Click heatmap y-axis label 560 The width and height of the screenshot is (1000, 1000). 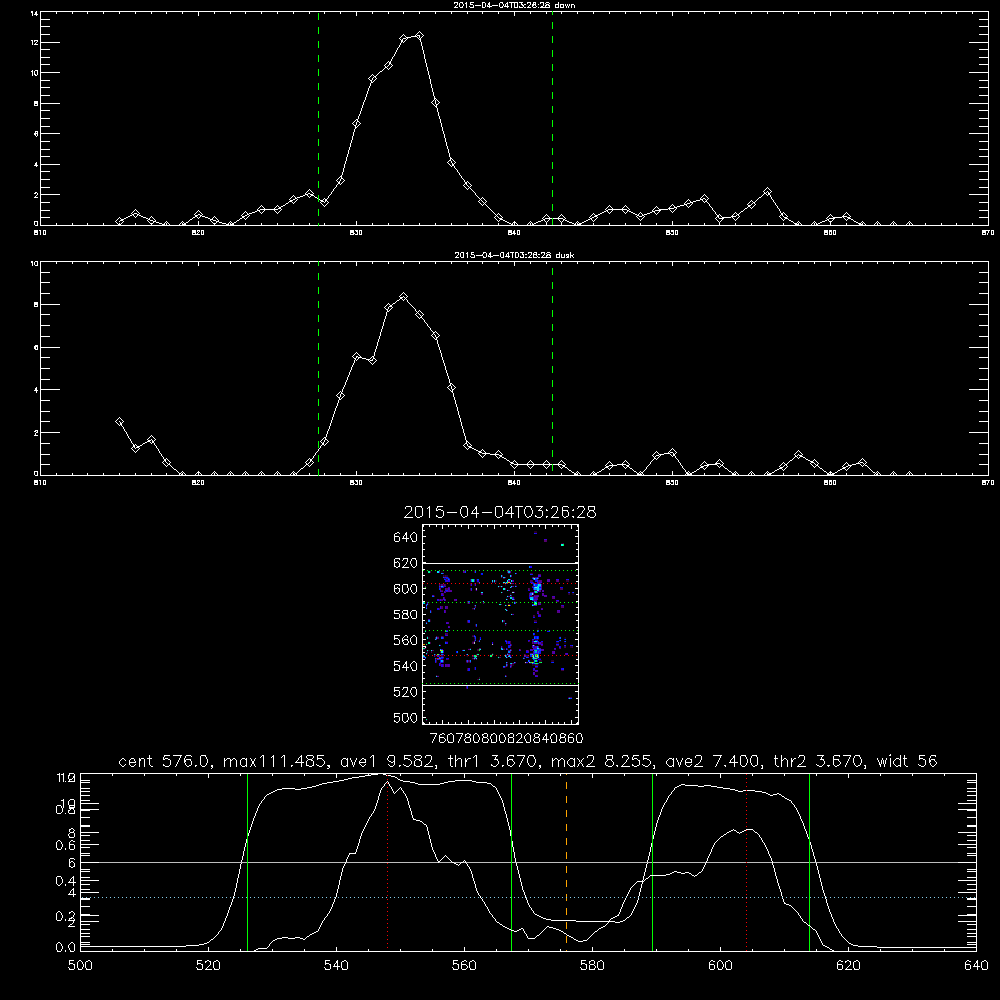click(x=406, y=640)
